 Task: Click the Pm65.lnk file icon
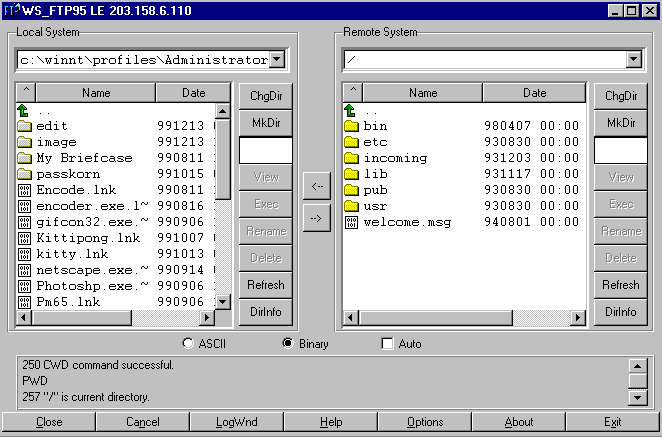coord(24,302)
